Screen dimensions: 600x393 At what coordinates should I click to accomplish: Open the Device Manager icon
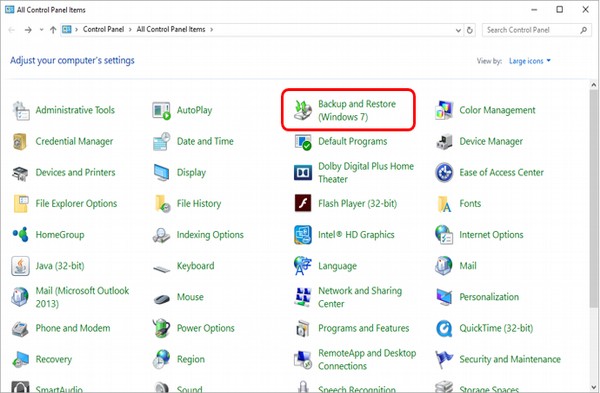[444, 142]
